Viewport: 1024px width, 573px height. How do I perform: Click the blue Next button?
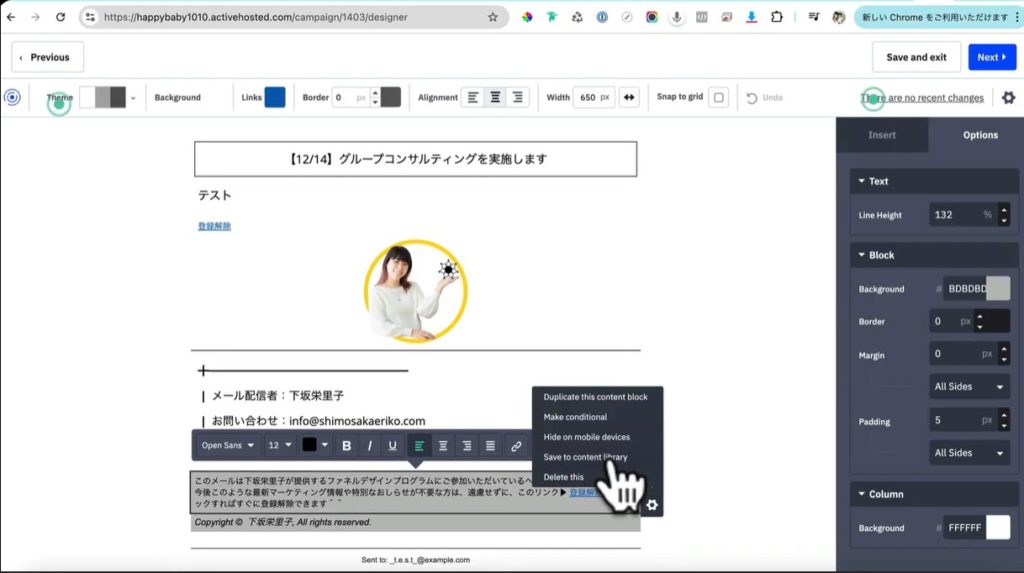992,57
